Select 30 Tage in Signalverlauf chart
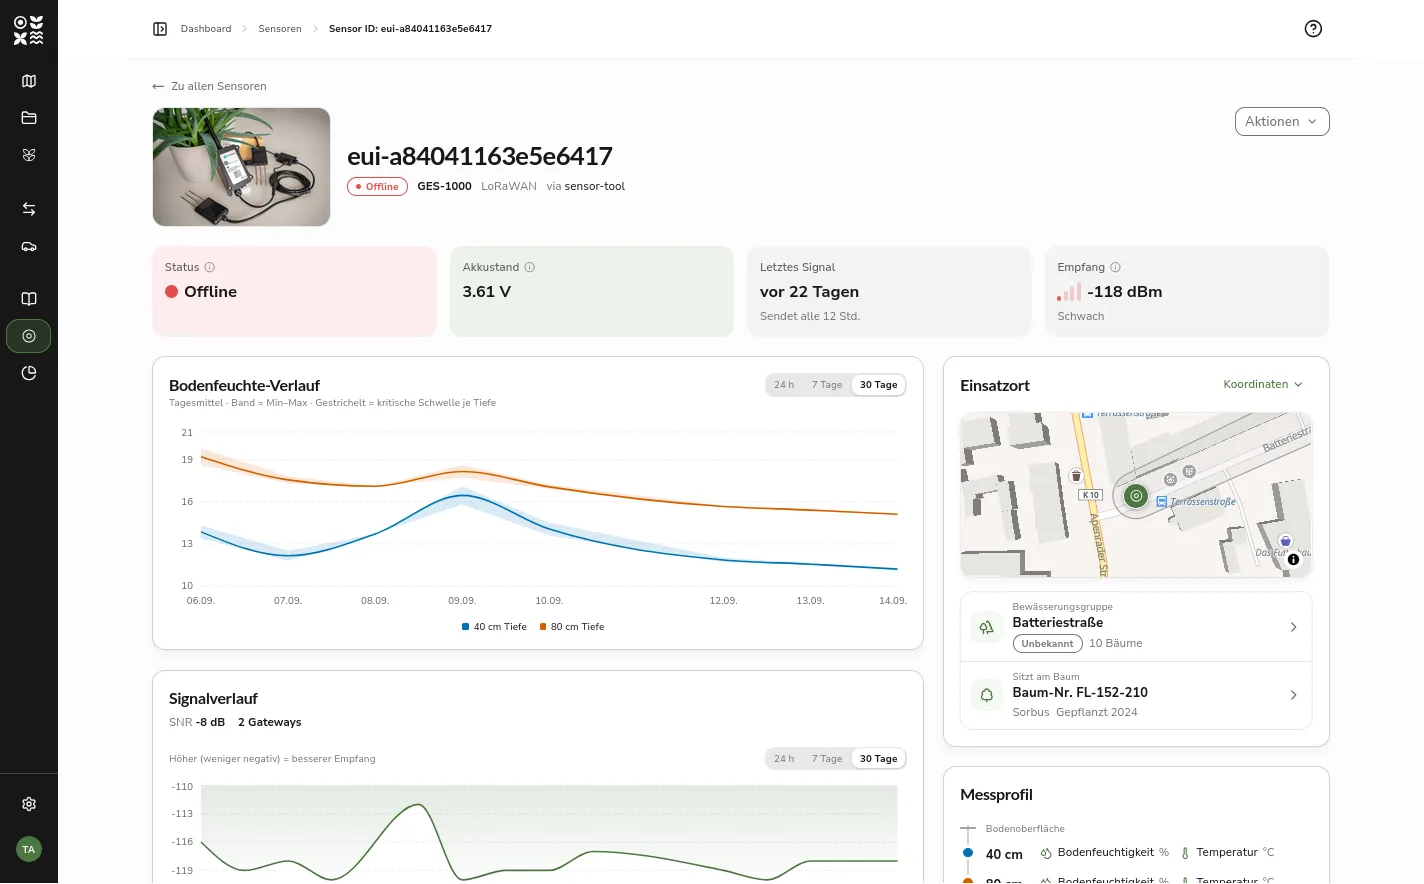This screenshot has height=884, width=1424. click(879, 759)
